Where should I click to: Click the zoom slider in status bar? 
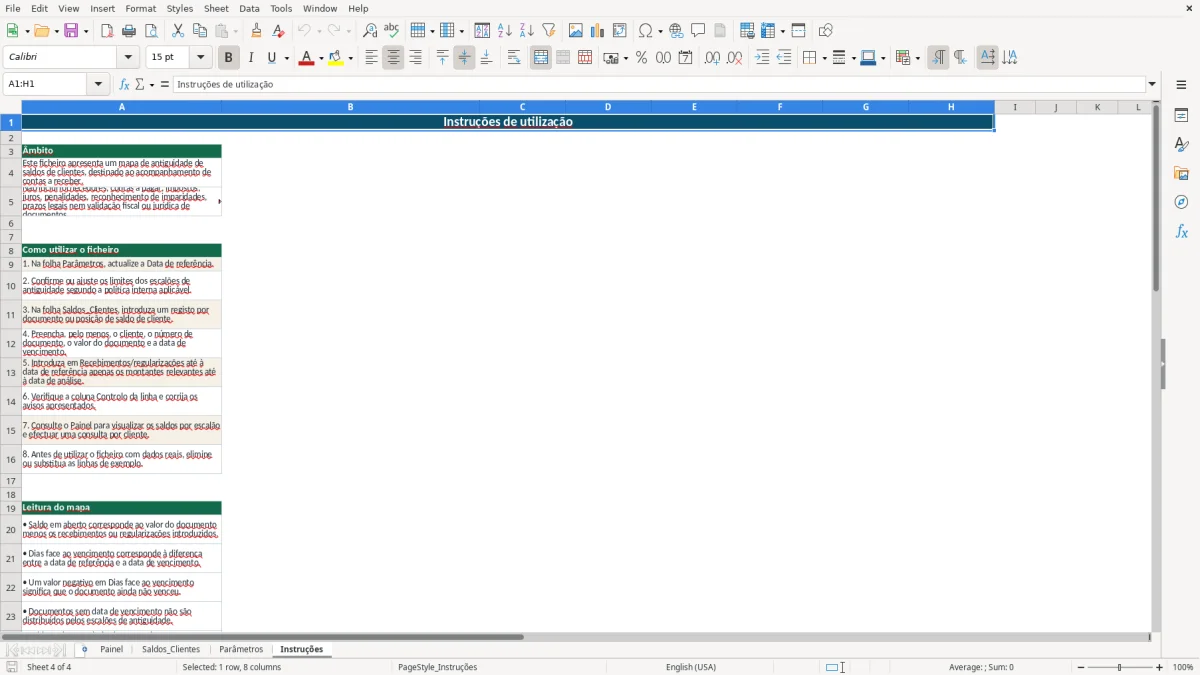click(x=1120, y=667)
